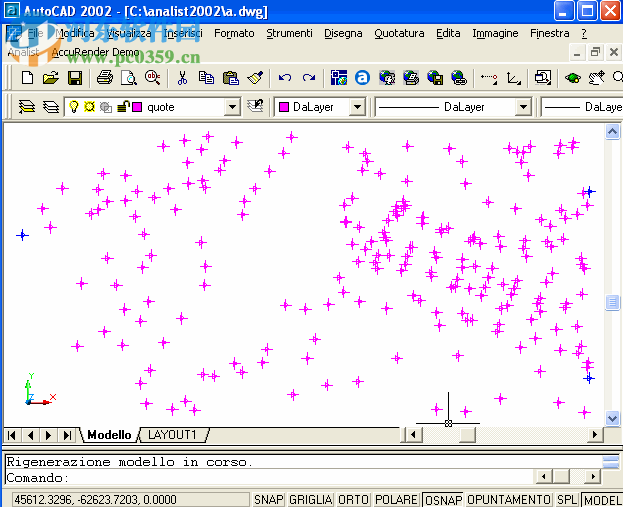Make object's layer current icon
The width and height of the screenshot is (623, 507).
(27, 107)
